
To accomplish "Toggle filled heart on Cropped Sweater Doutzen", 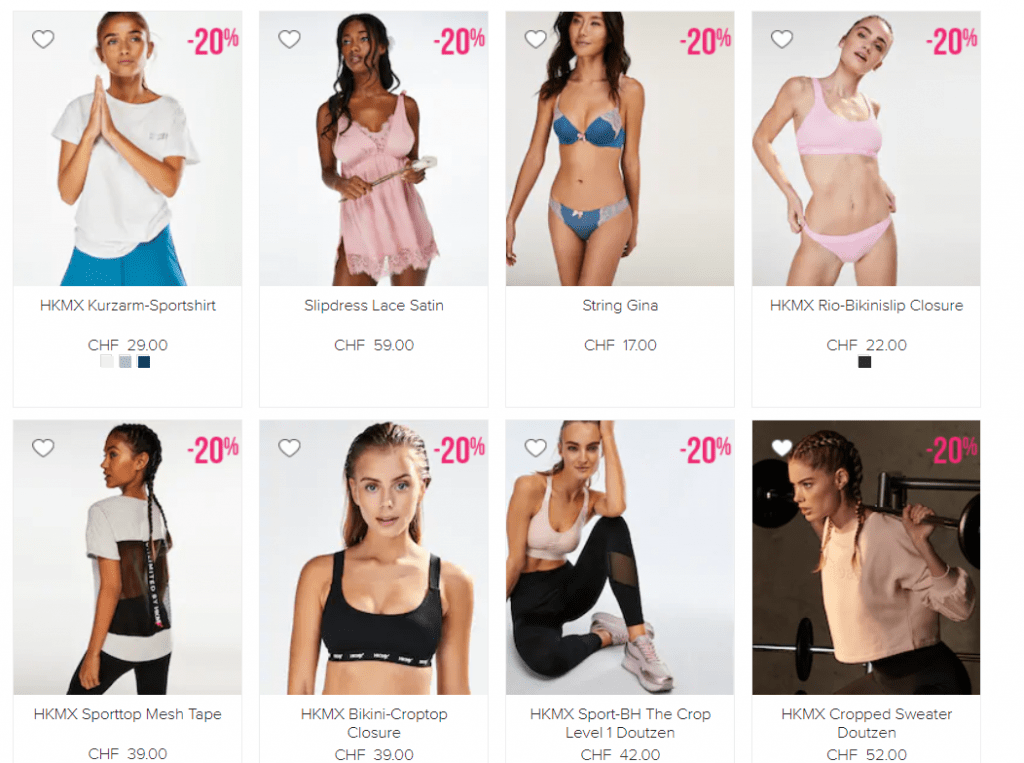I will coord(782,448).
